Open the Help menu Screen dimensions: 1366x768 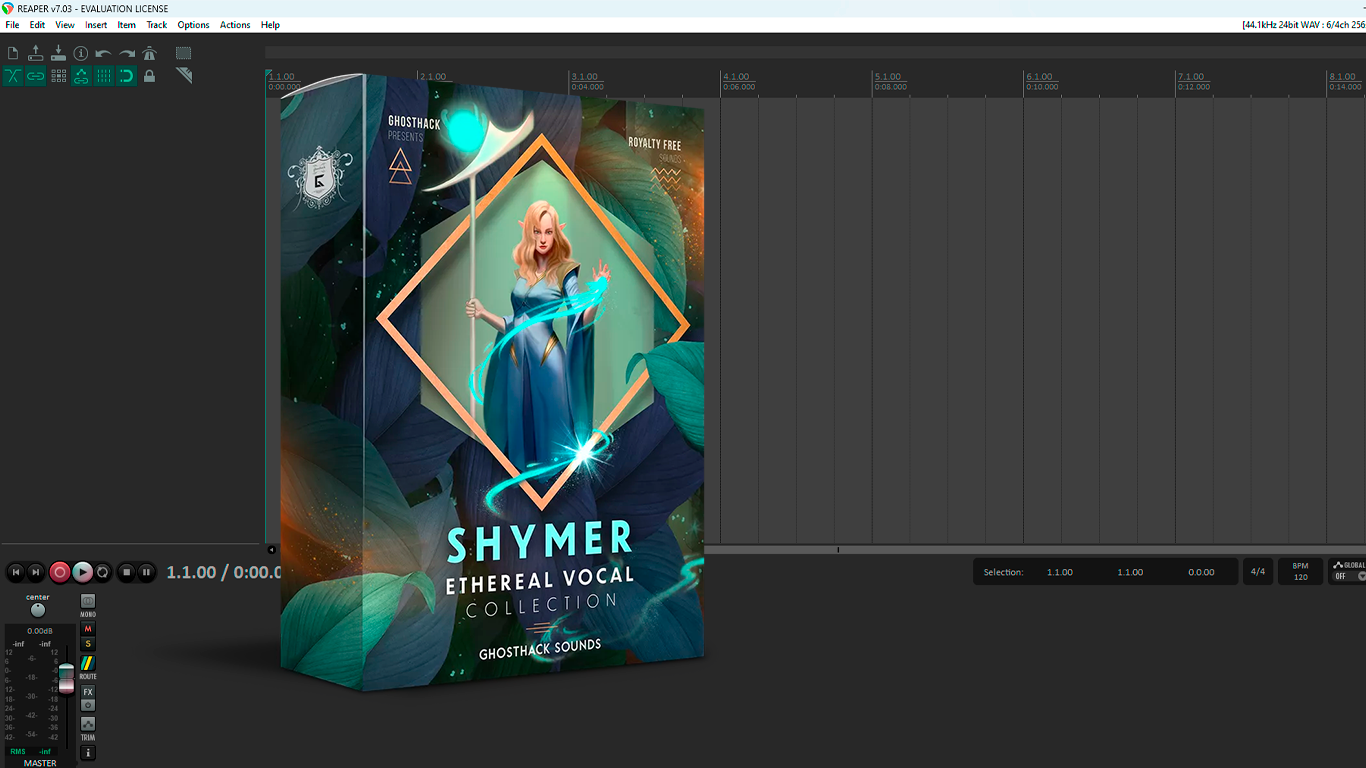tap(270, 25)
